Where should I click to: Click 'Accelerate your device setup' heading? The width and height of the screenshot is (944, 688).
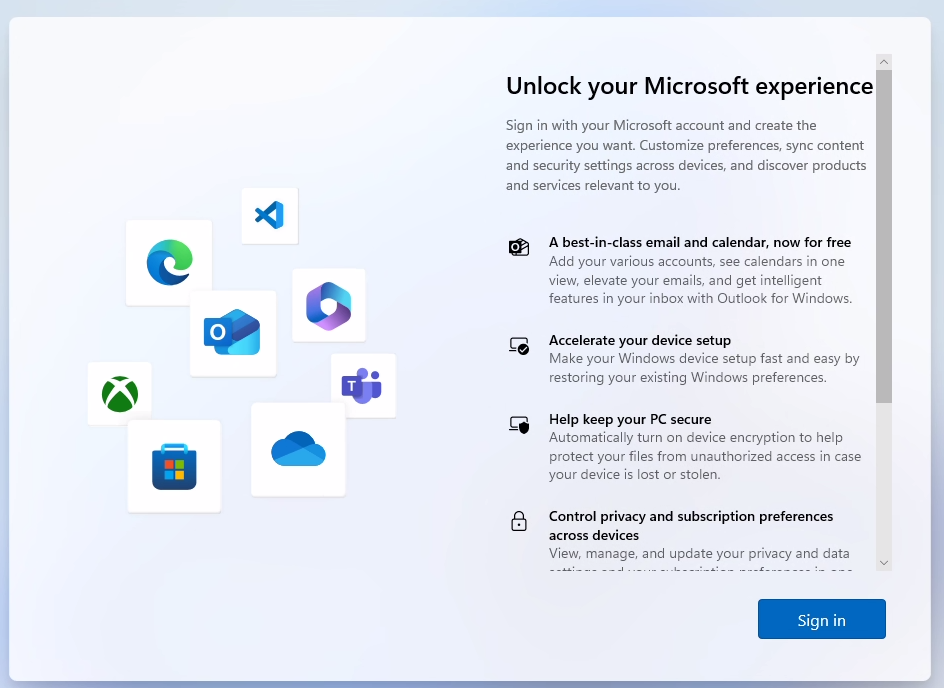pos(639,340)
